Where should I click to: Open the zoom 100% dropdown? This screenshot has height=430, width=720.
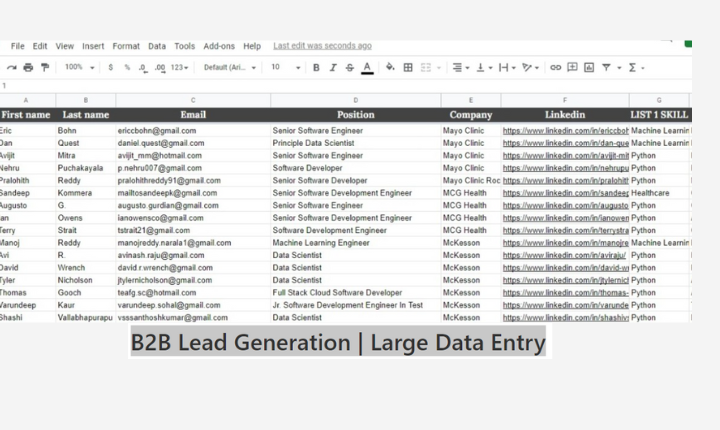[x=78, y=67]
